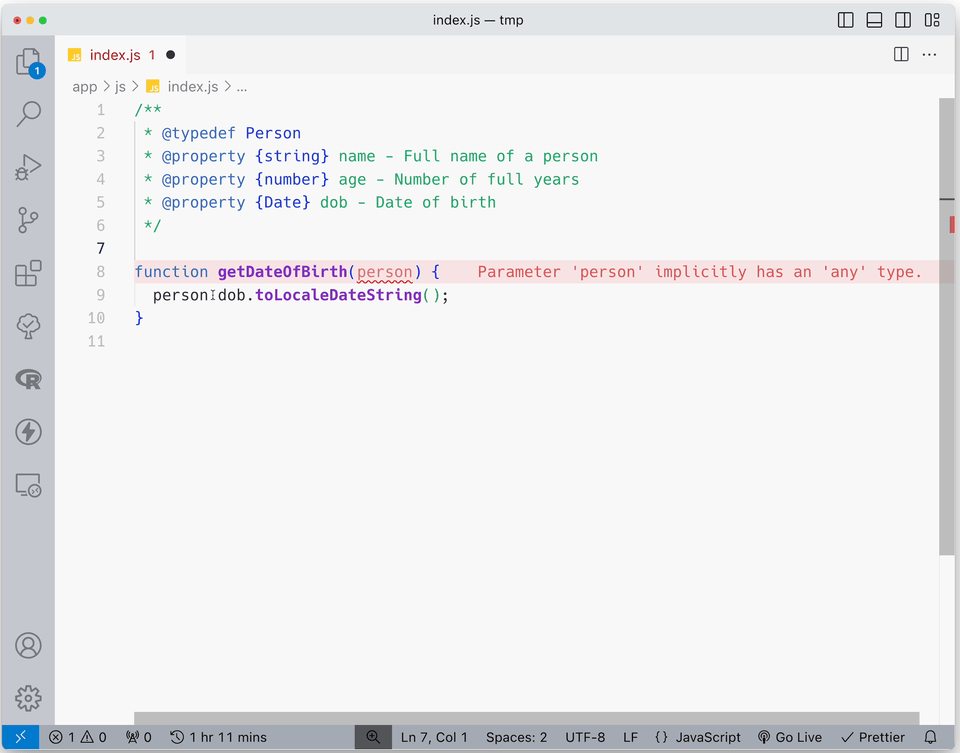Split the editor to the right
The image size is (960, 753).
901,54
